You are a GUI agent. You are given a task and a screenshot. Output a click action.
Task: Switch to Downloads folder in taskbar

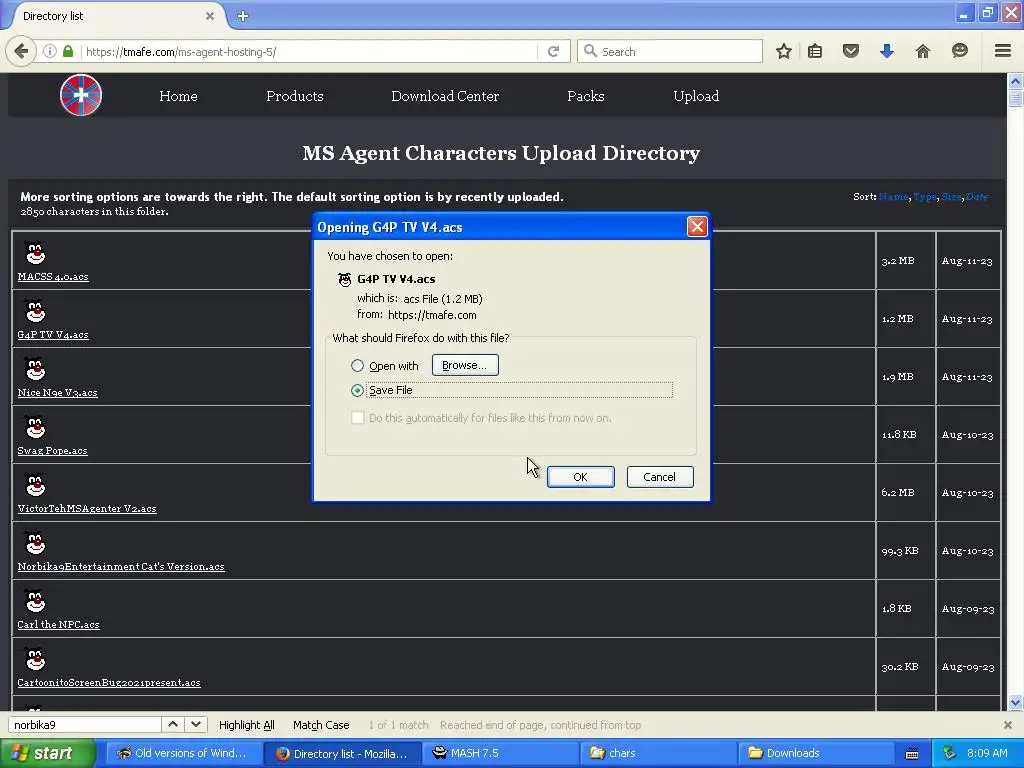pos(816,753)
